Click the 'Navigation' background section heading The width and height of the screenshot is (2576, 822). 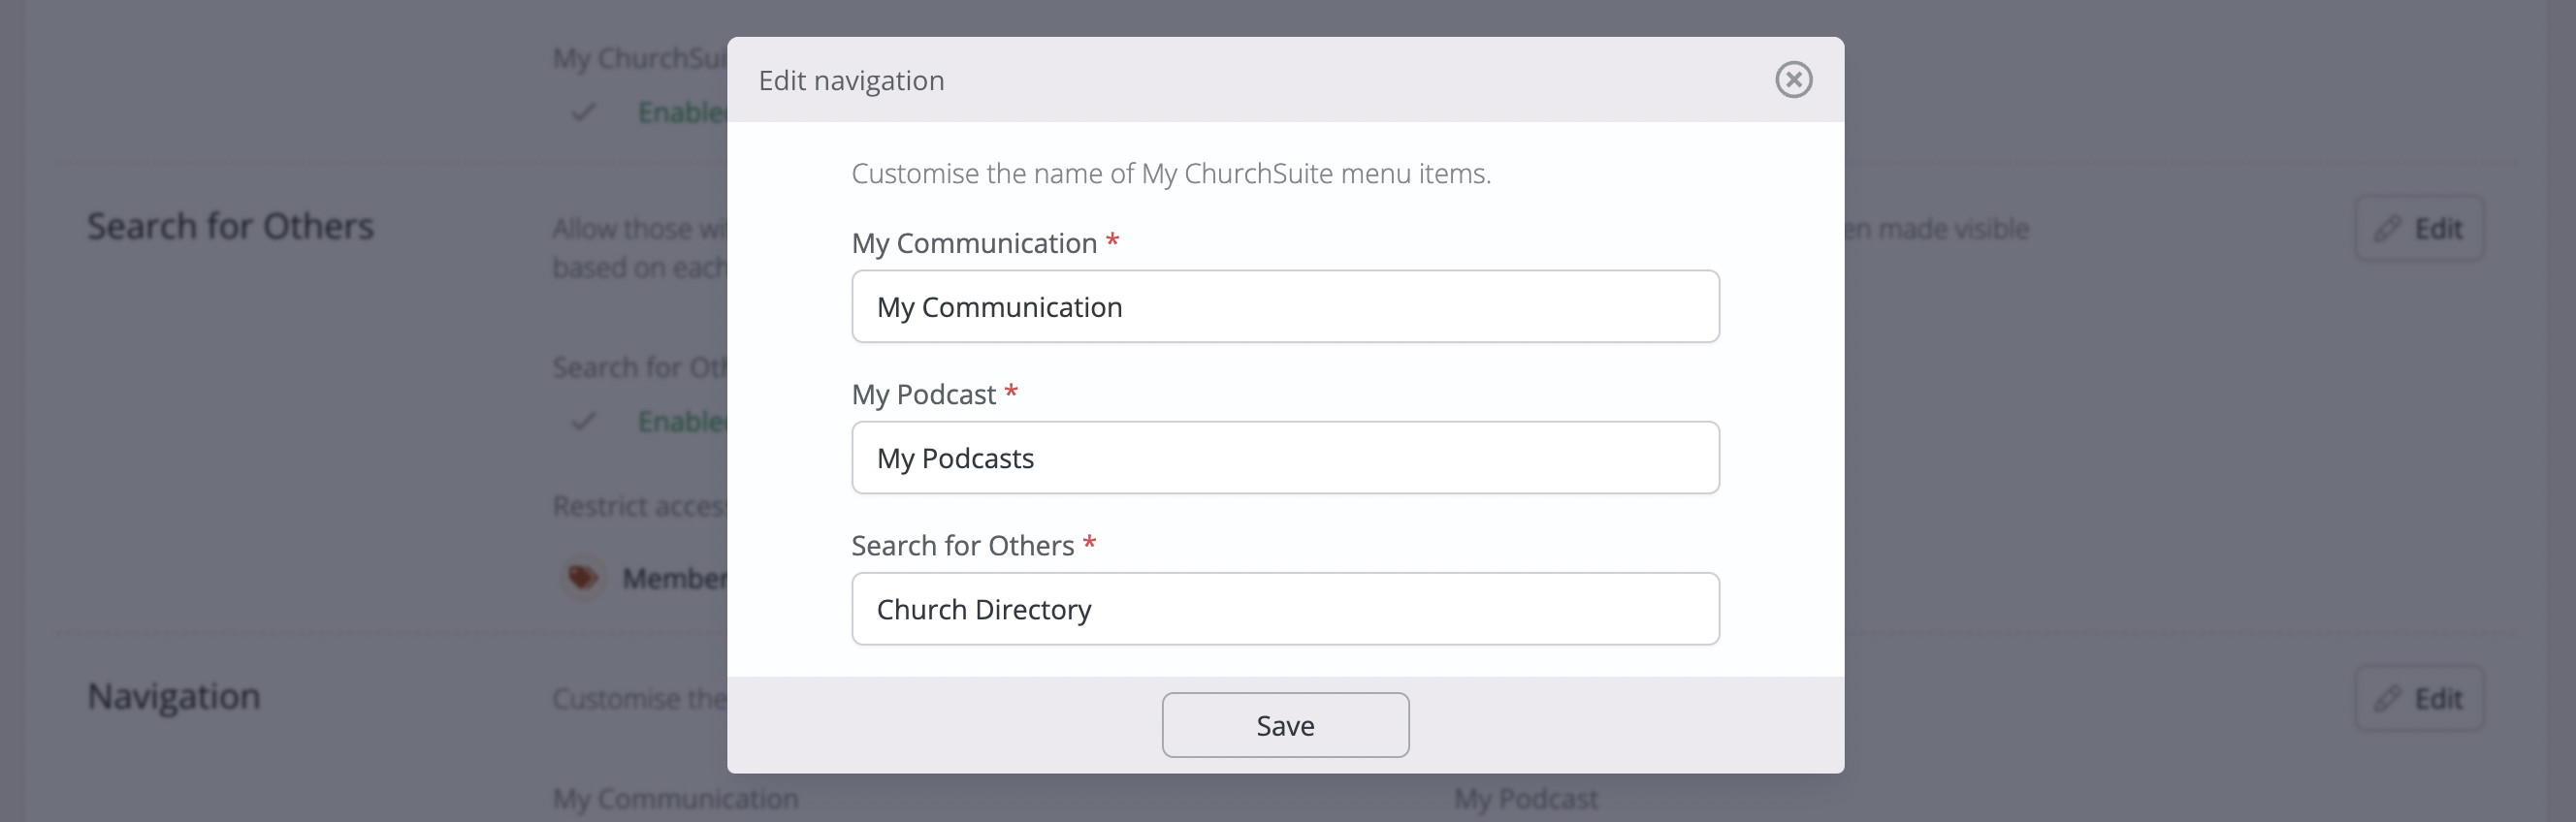click(174, 696)
